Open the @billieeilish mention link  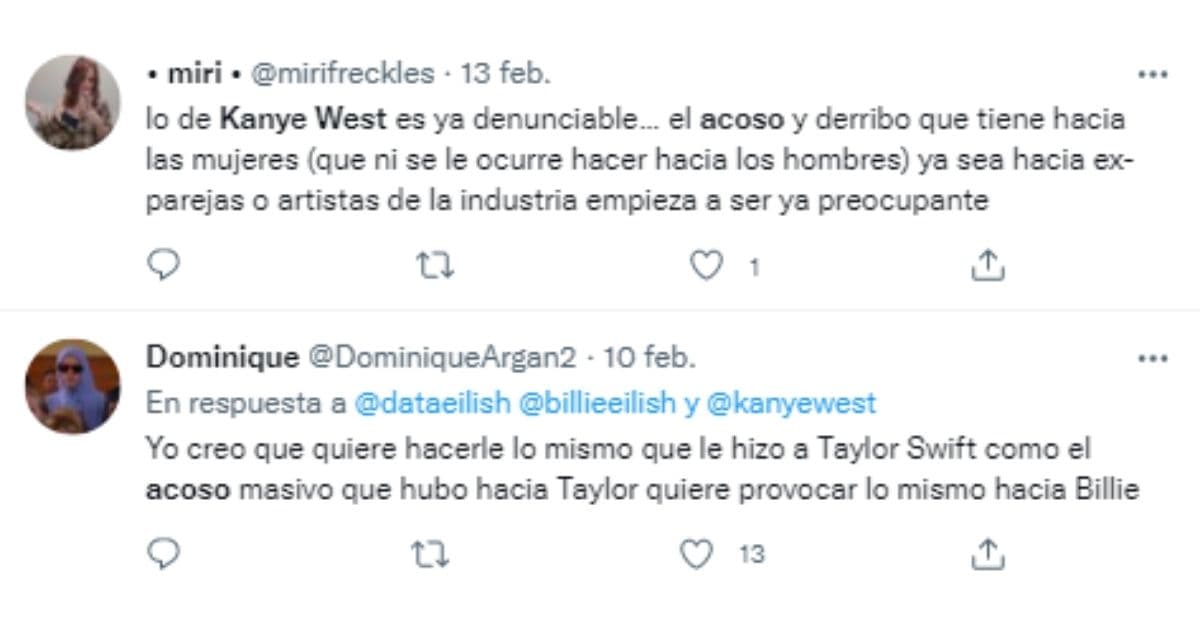point(604,402)
